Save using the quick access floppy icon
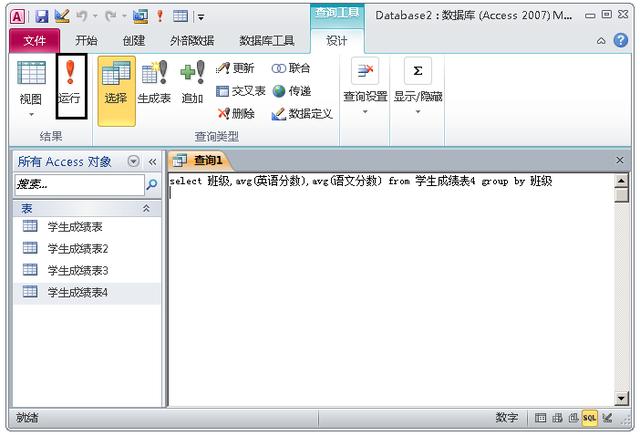Image resolution: width=640 pixels, height=436 pixels. (x=42, y=16)
